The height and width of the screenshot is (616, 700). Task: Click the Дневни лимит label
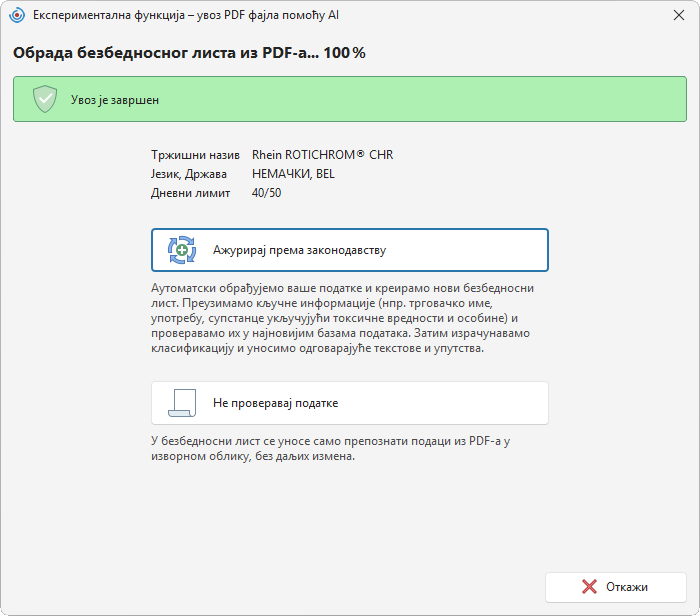(191, 193)
